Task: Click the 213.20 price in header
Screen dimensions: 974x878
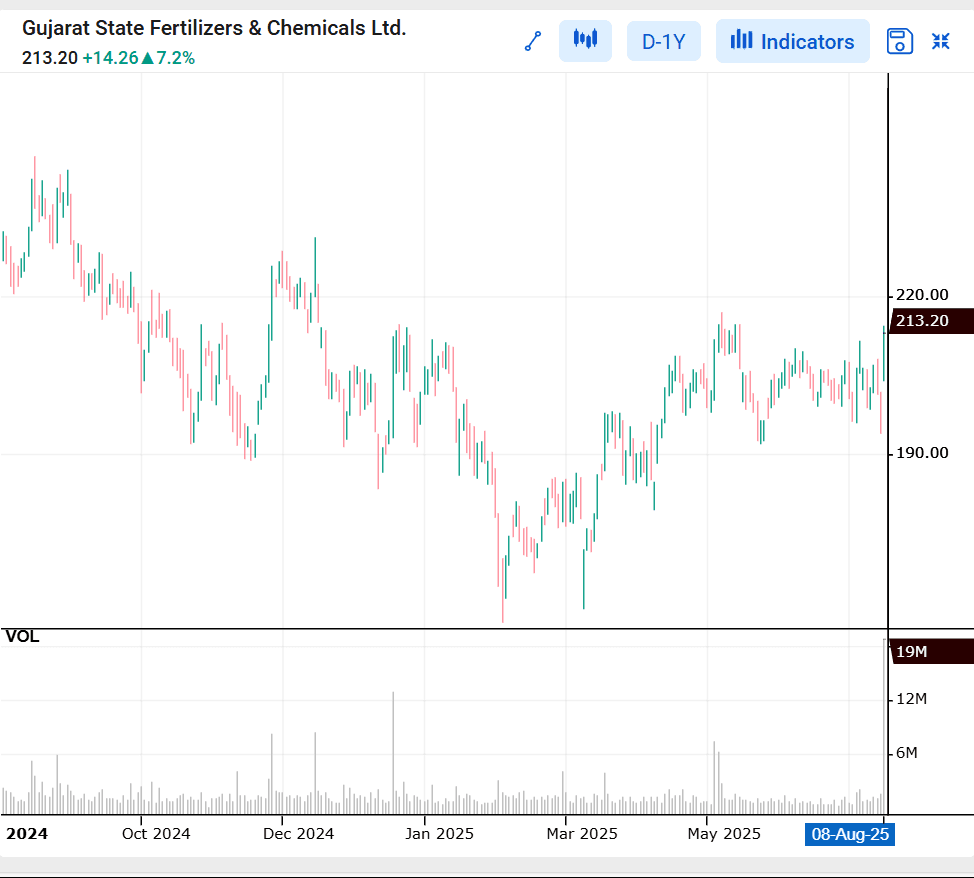Action: (50, 58)
